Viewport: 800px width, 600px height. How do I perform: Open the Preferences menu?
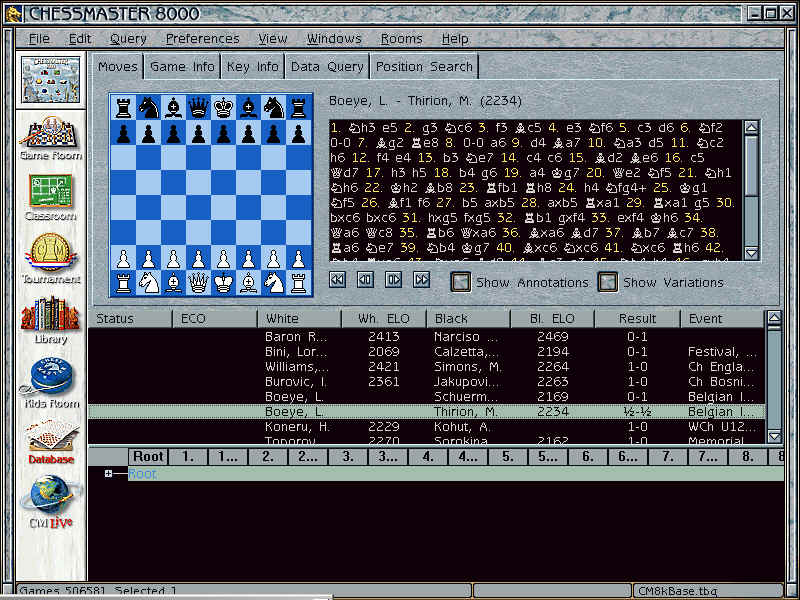tap(202, 39)
